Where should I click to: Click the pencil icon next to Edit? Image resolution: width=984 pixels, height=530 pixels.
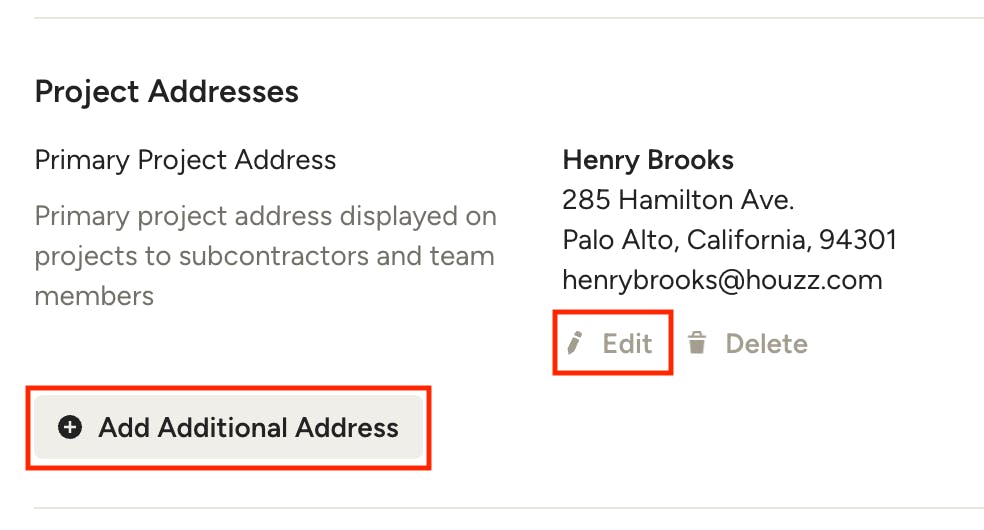(574, 343)
